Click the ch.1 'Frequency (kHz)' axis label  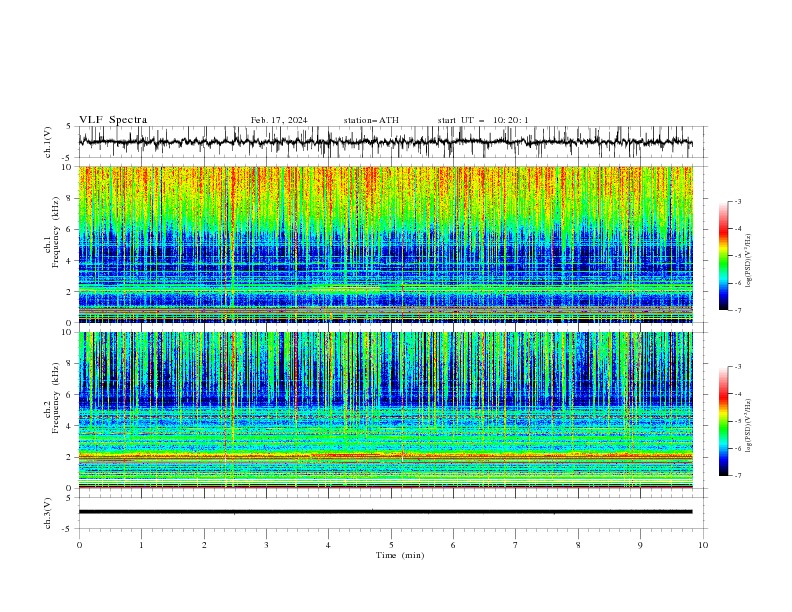[55, 233]
